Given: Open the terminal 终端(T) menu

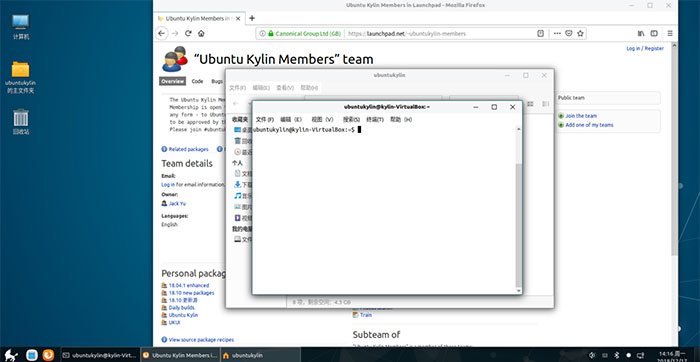Looking at the screenshot, I should tap(375, 120).
